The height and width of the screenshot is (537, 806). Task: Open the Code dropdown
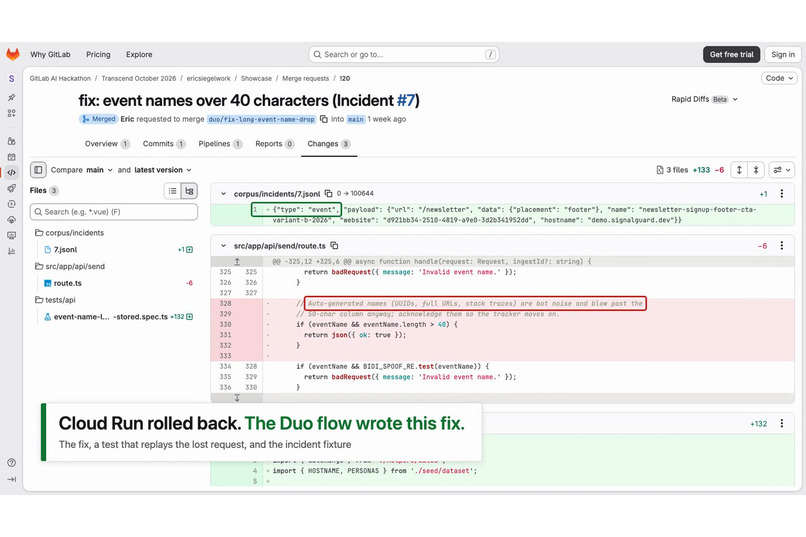pos(779,78)
